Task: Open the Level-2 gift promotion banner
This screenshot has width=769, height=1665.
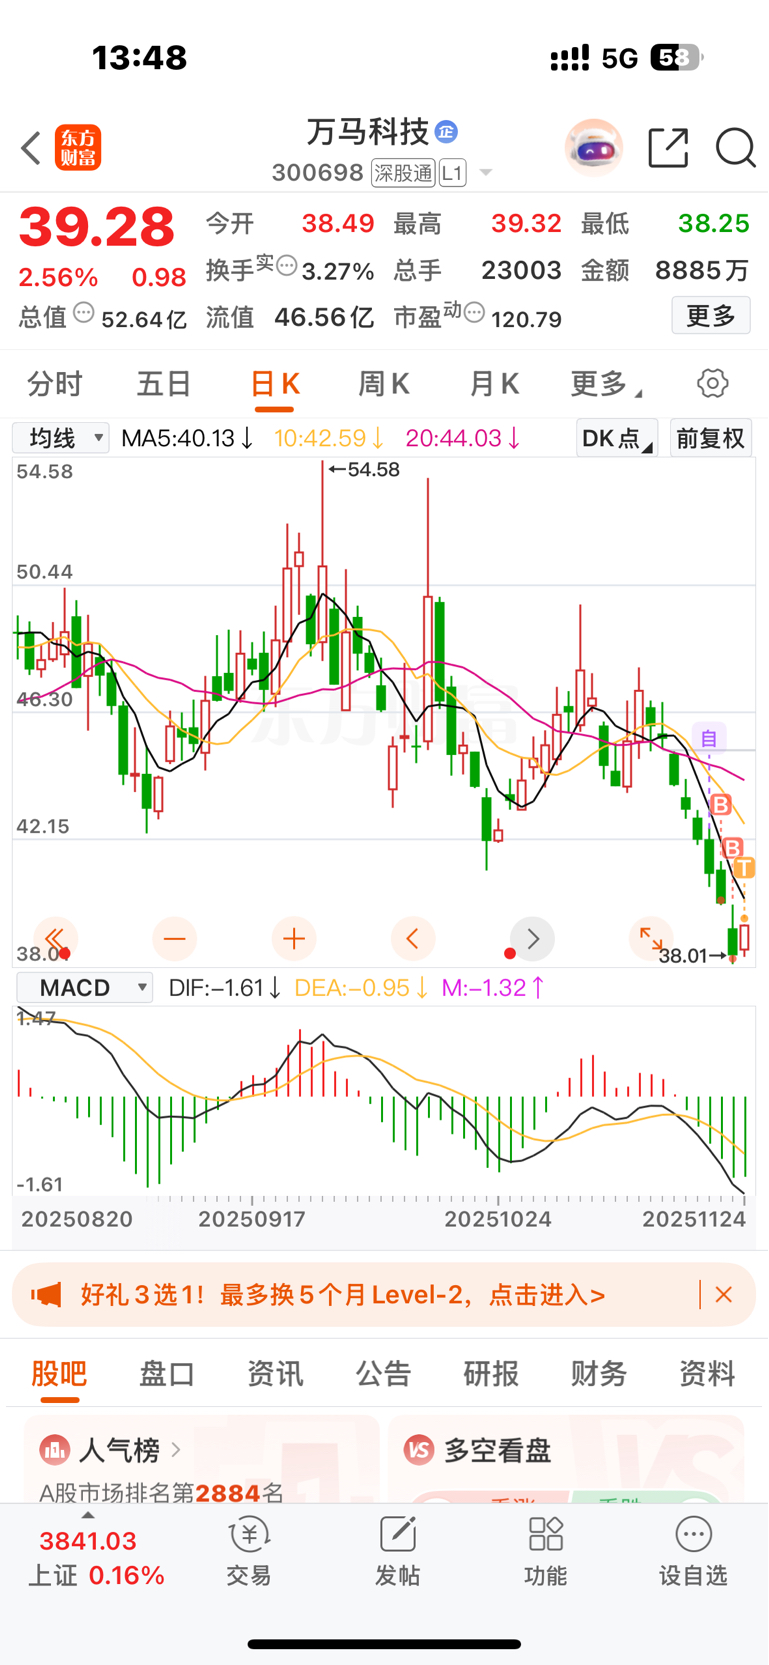Action: [384, 1295]
